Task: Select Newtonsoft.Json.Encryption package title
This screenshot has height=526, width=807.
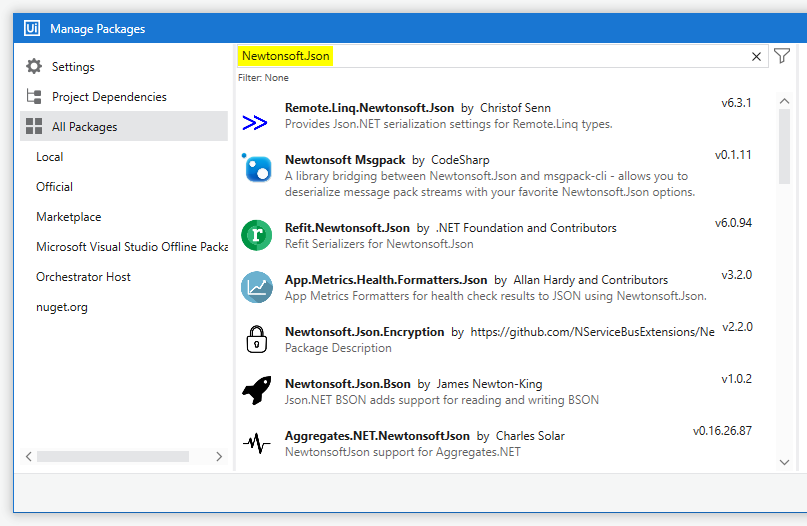Action: pyautogui.click(x=364, y=331)
